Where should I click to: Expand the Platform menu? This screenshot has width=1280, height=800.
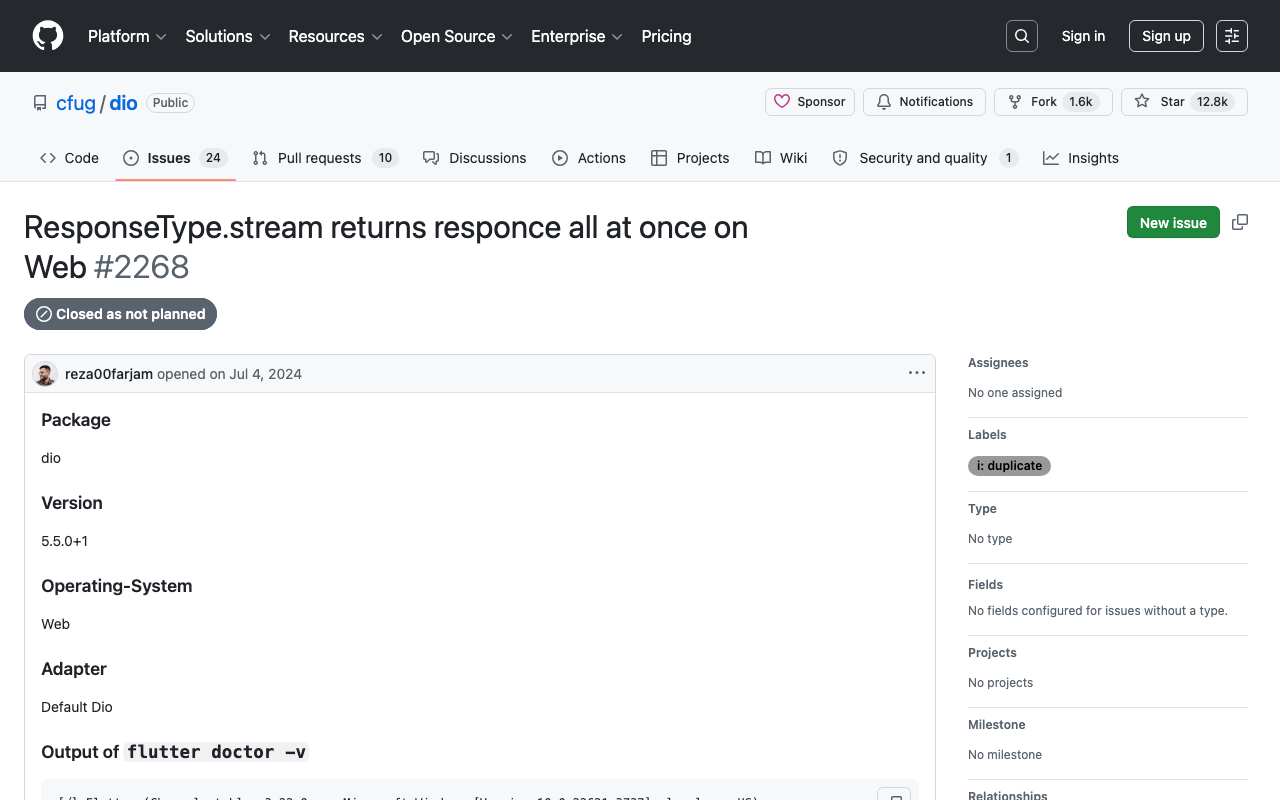(x=127, y=36)
